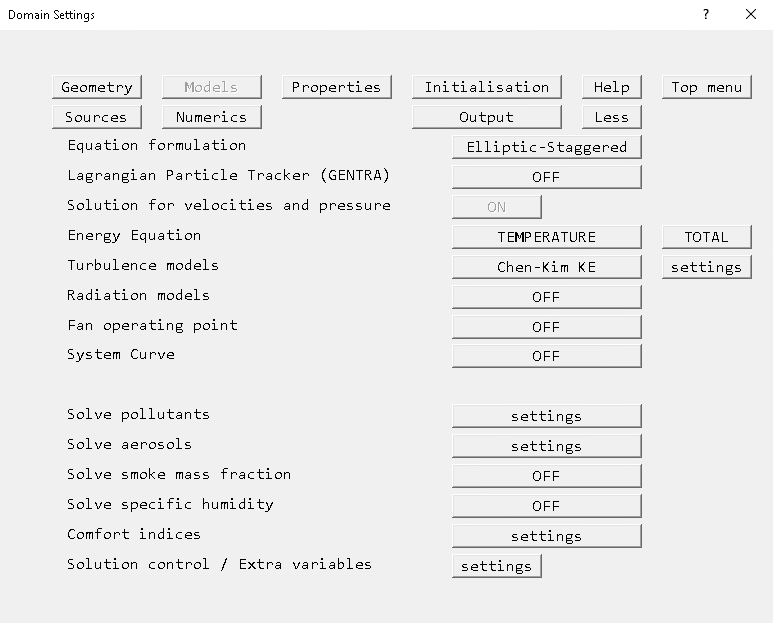This screenshot has height=623, width=773.
Task: Change the Energy Equation TEMPERATURE option
Action: (x=546, y=237)
